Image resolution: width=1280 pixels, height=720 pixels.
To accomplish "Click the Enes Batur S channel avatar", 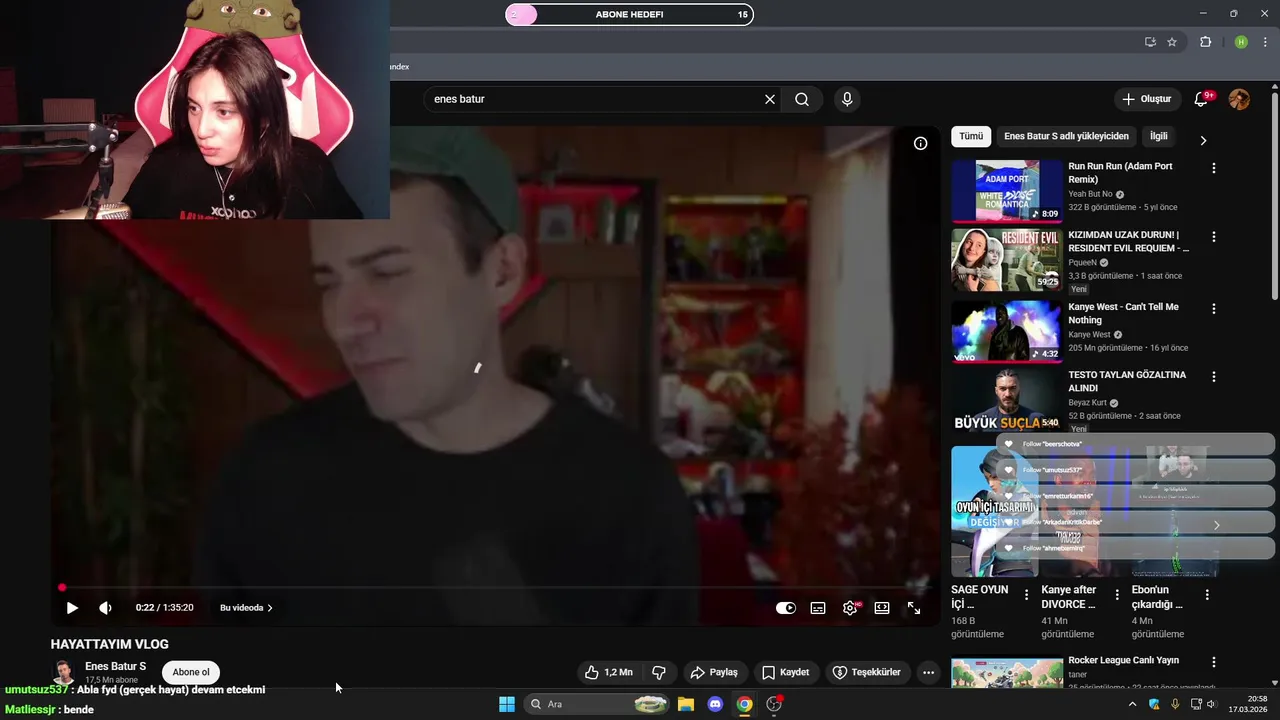I will [63, 673].
